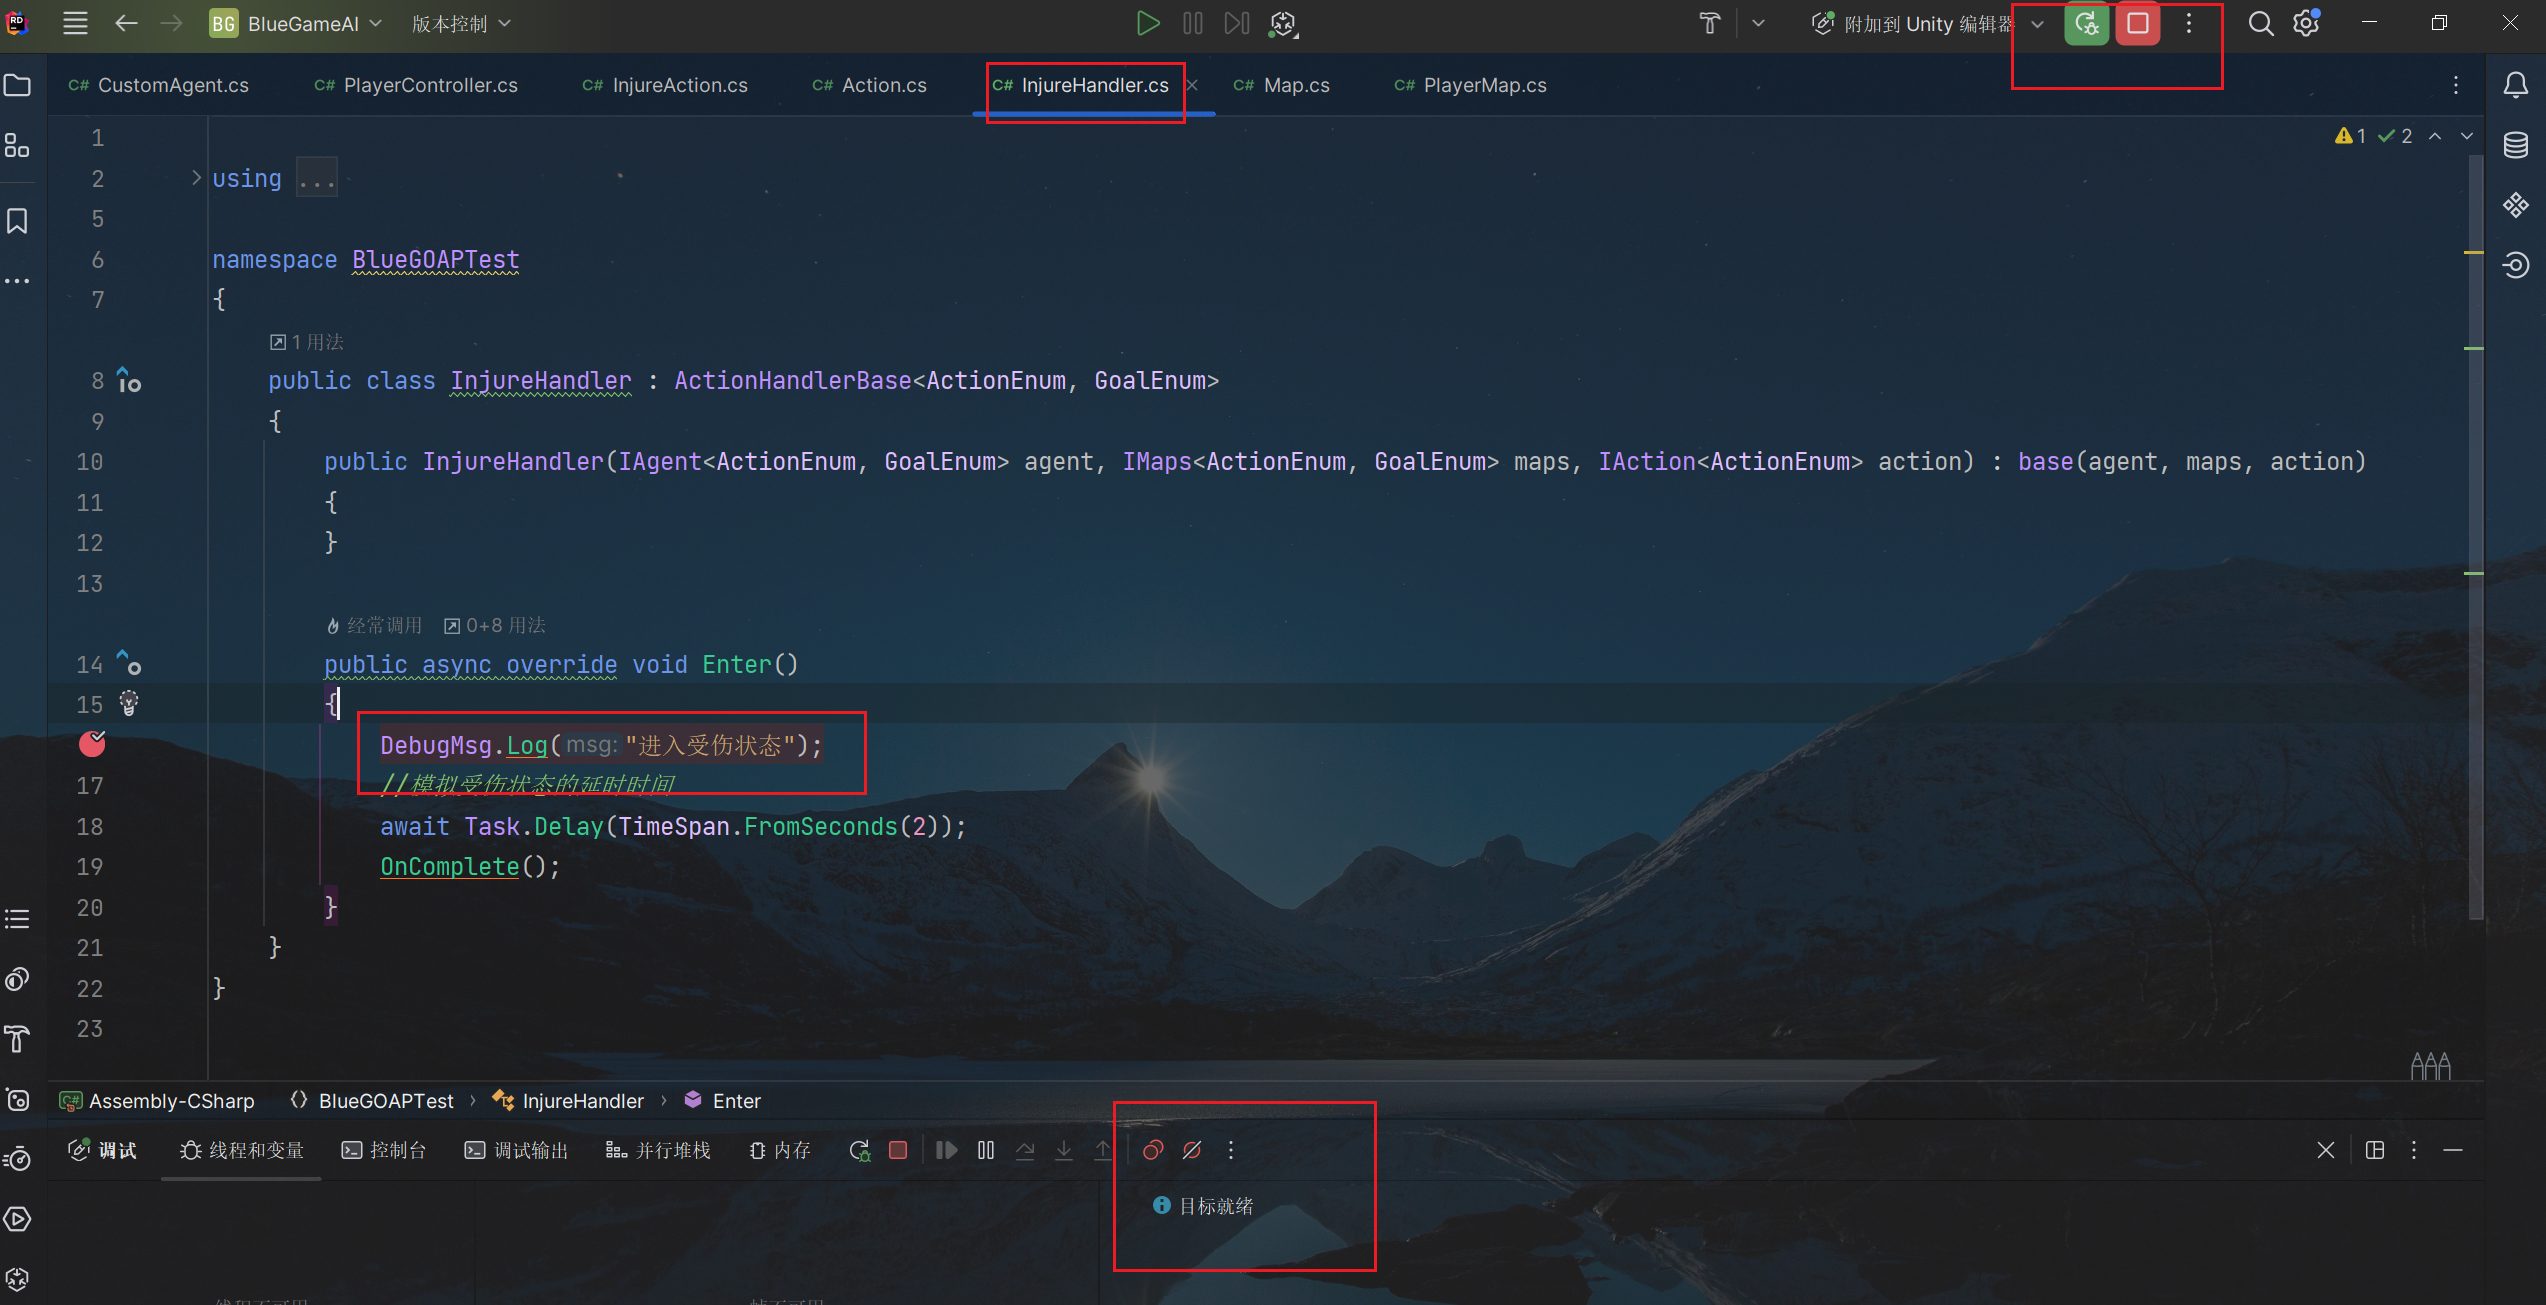The image size is (2546, 1305).
Task: Toggle the breakpoint on the DebugMsg.Log line
Action: (92, 744)
